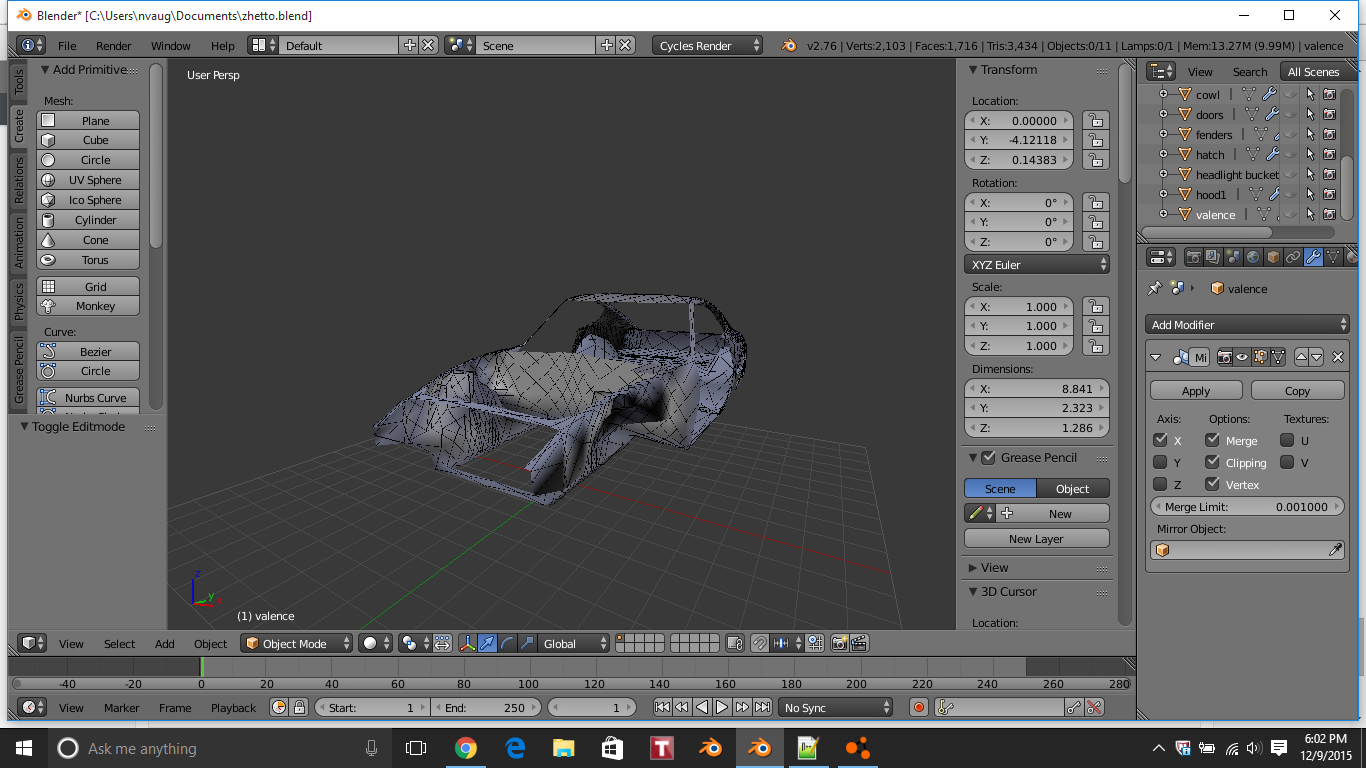Screen dimensions: 1366x768
Task: Collapse the Transform panel
Action: pyautogui.click(x=972, y=70)
